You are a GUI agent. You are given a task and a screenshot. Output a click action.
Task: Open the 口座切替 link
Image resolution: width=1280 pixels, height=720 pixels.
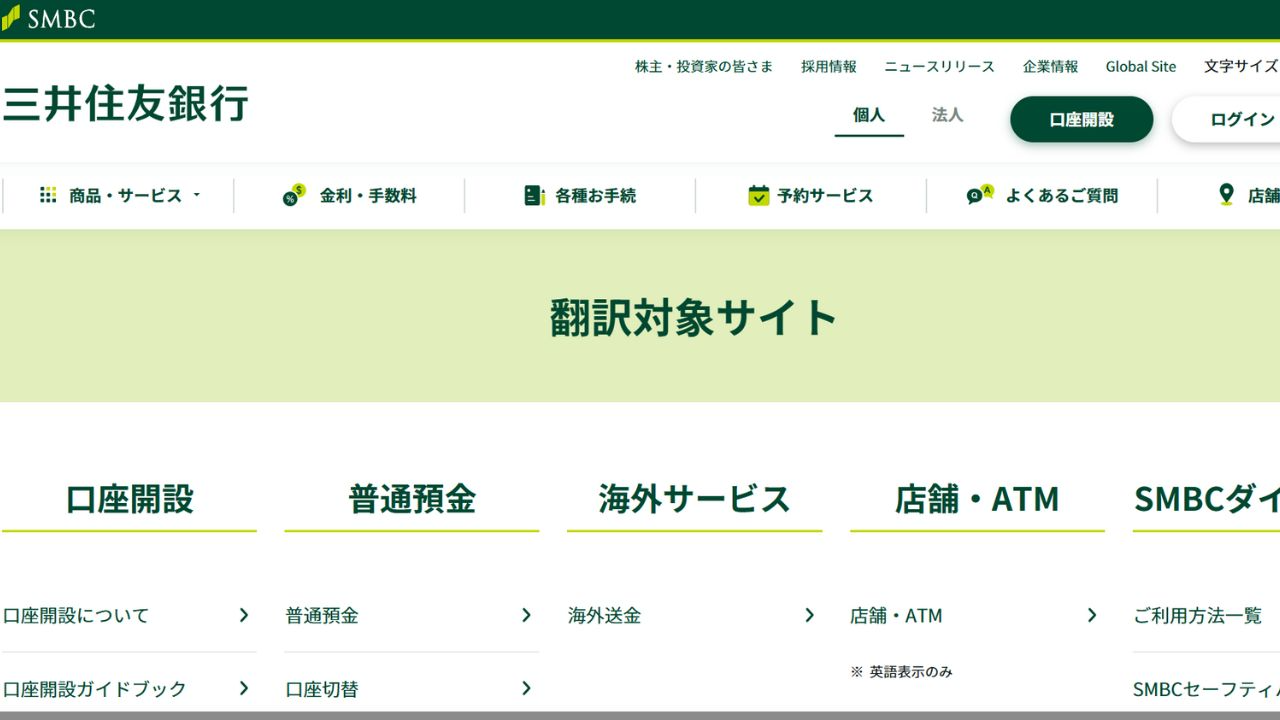[x=322, y=689]
